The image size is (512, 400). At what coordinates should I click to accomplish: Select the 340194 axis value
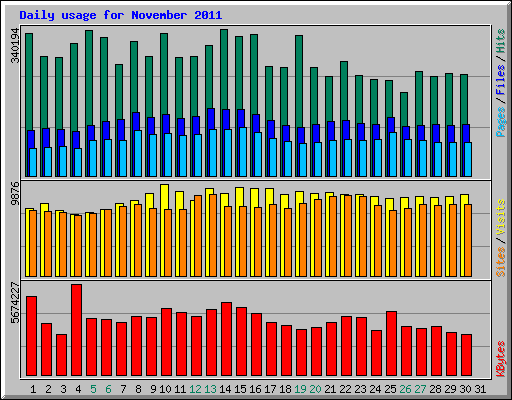point(15,45)
